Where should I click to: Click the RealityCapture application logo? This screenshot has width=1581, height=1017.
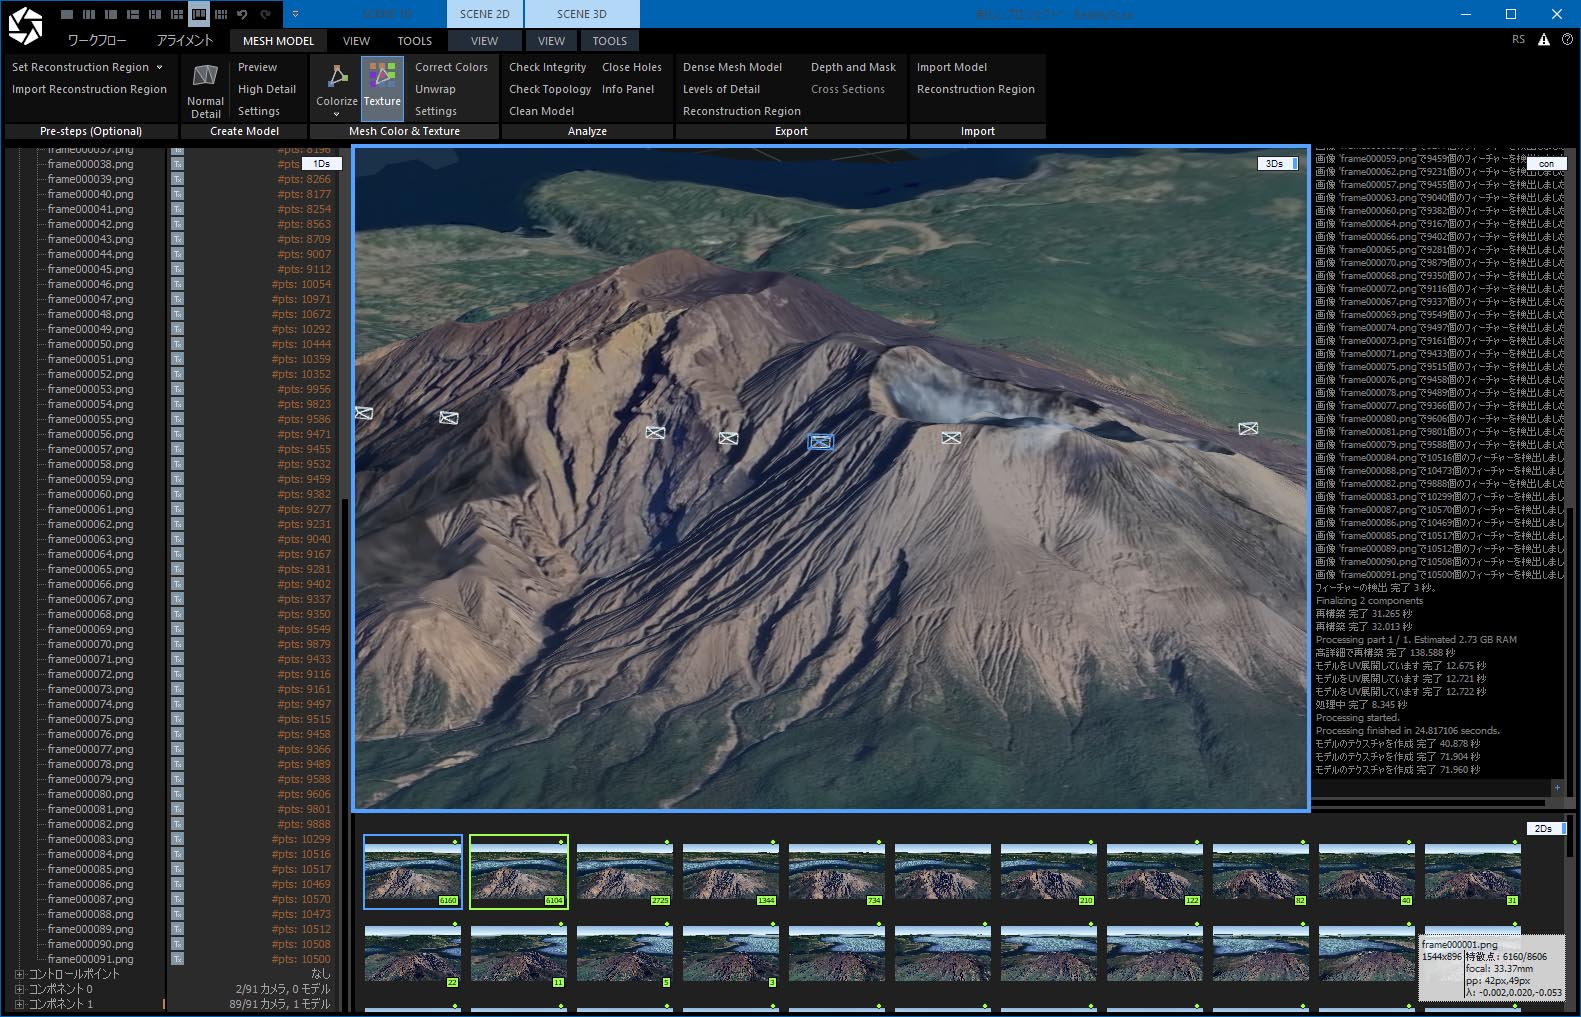pos(25,26)
